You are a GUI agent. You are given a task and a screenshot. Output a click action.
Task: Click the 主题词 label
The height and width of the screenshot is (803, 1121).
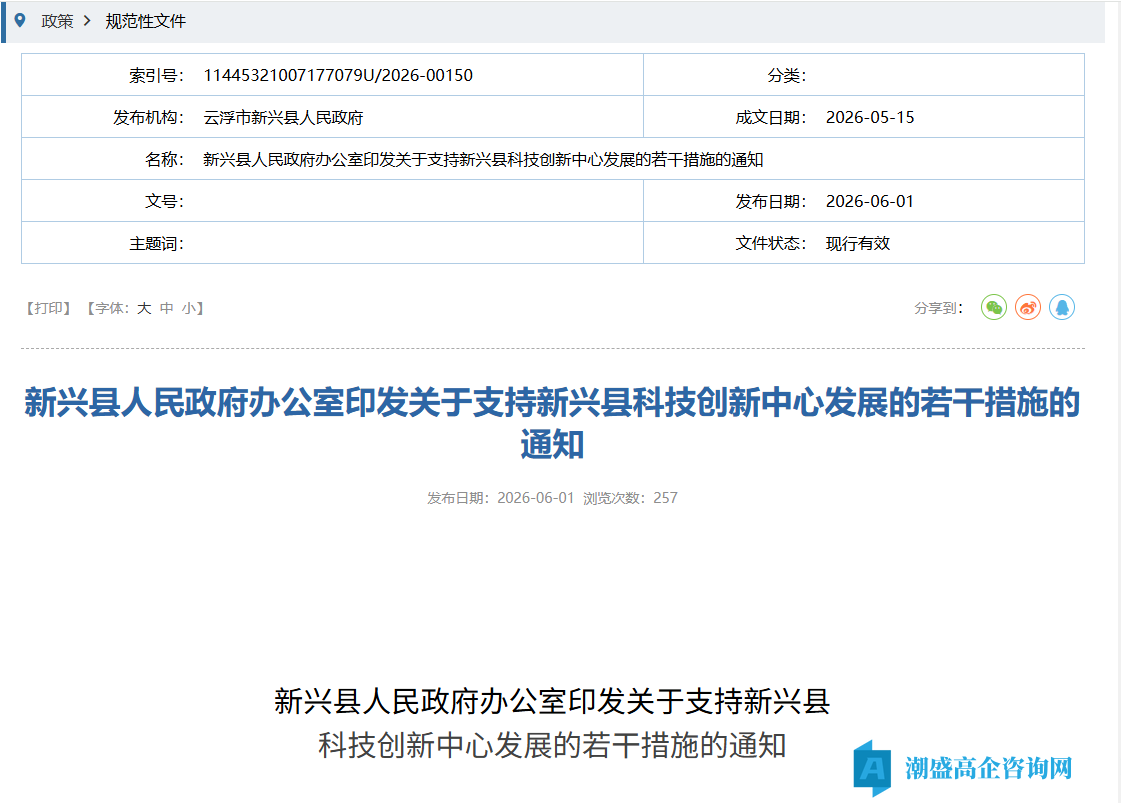[156, 244]
